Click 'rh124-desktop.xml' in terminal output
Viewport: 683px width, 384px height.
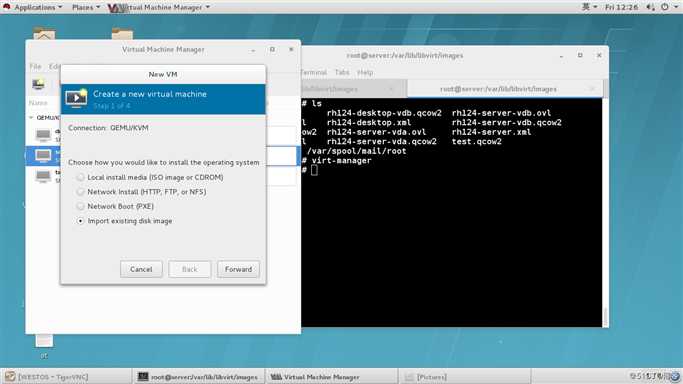(369, 123)
